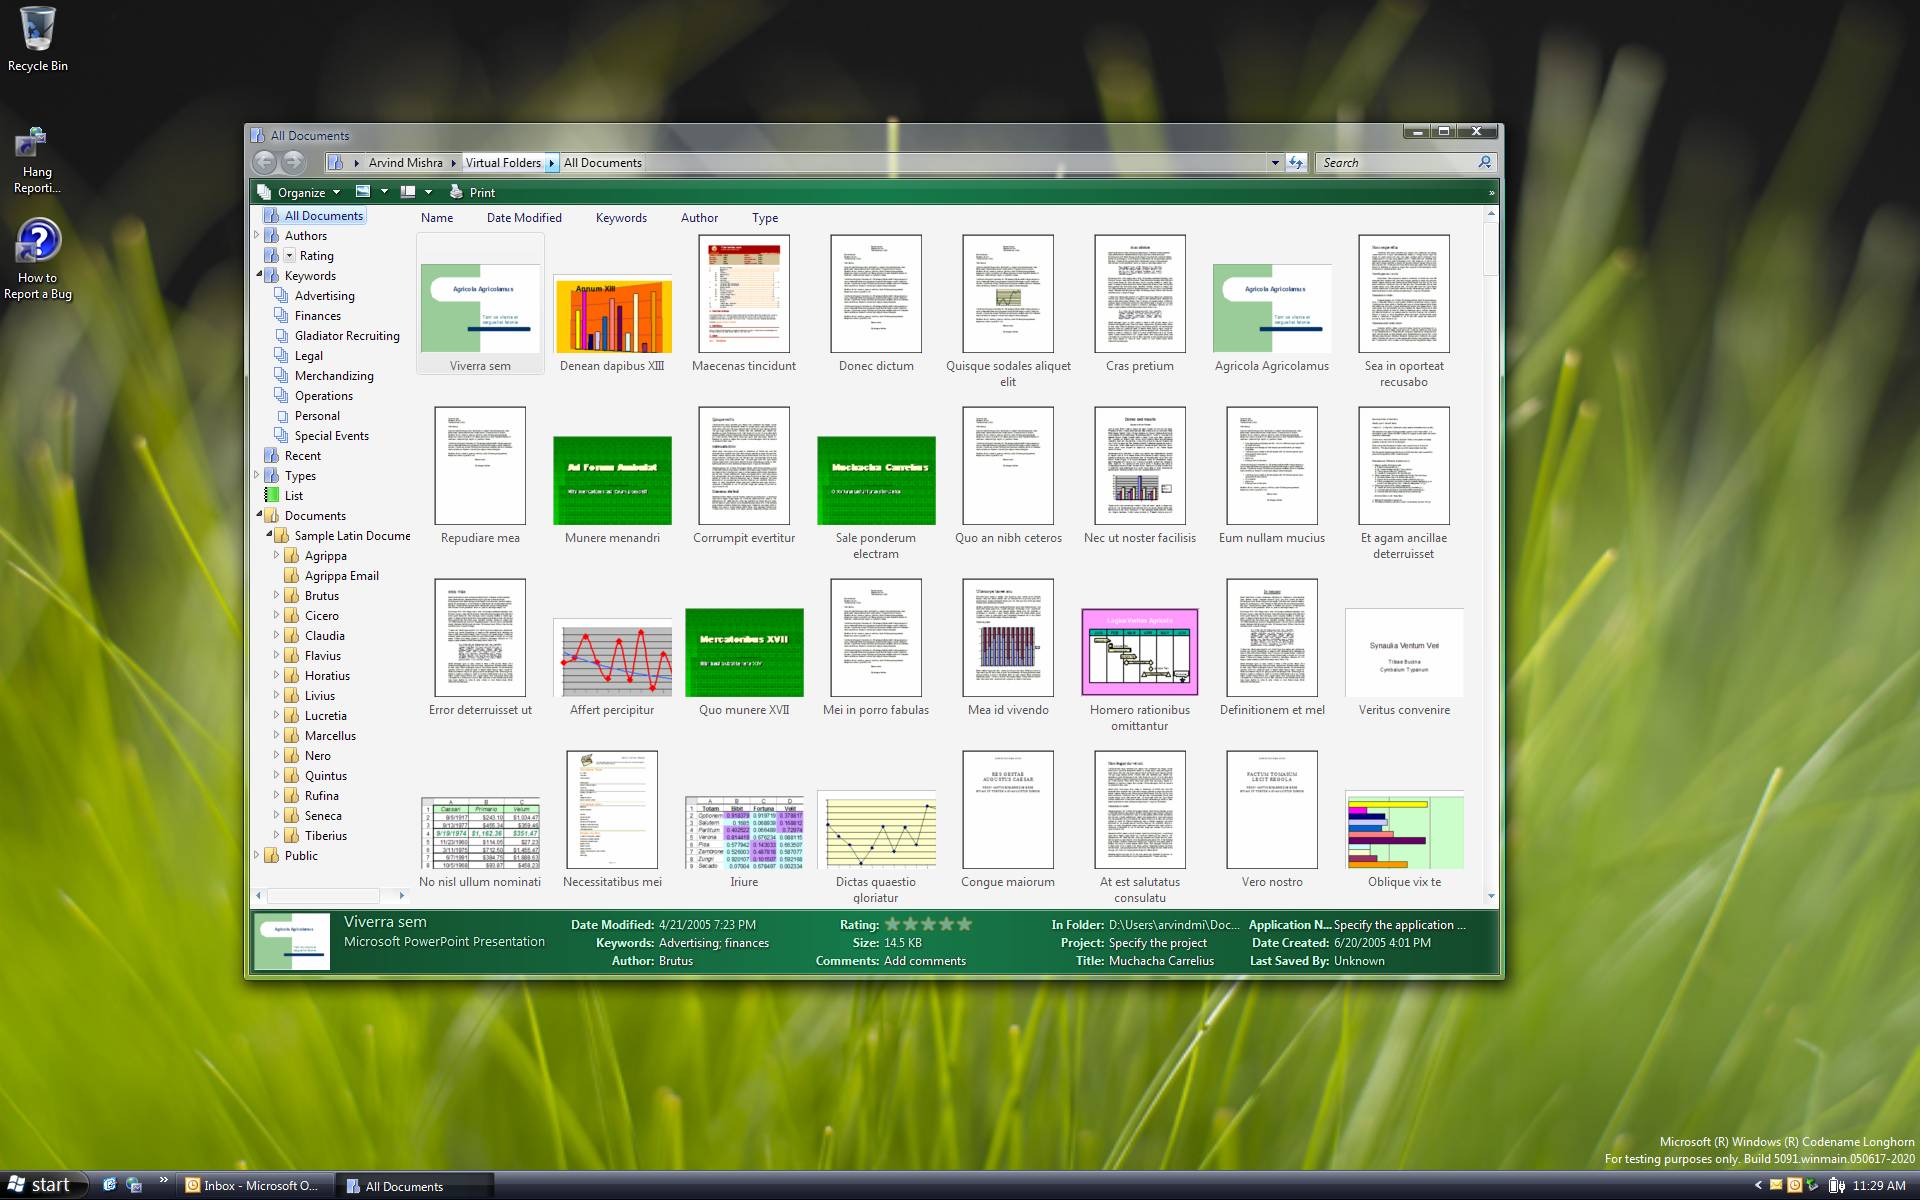Expand the Cicero folder node
The width and height of the screenshot is (1920, 1200).
[x=277, y=615]
